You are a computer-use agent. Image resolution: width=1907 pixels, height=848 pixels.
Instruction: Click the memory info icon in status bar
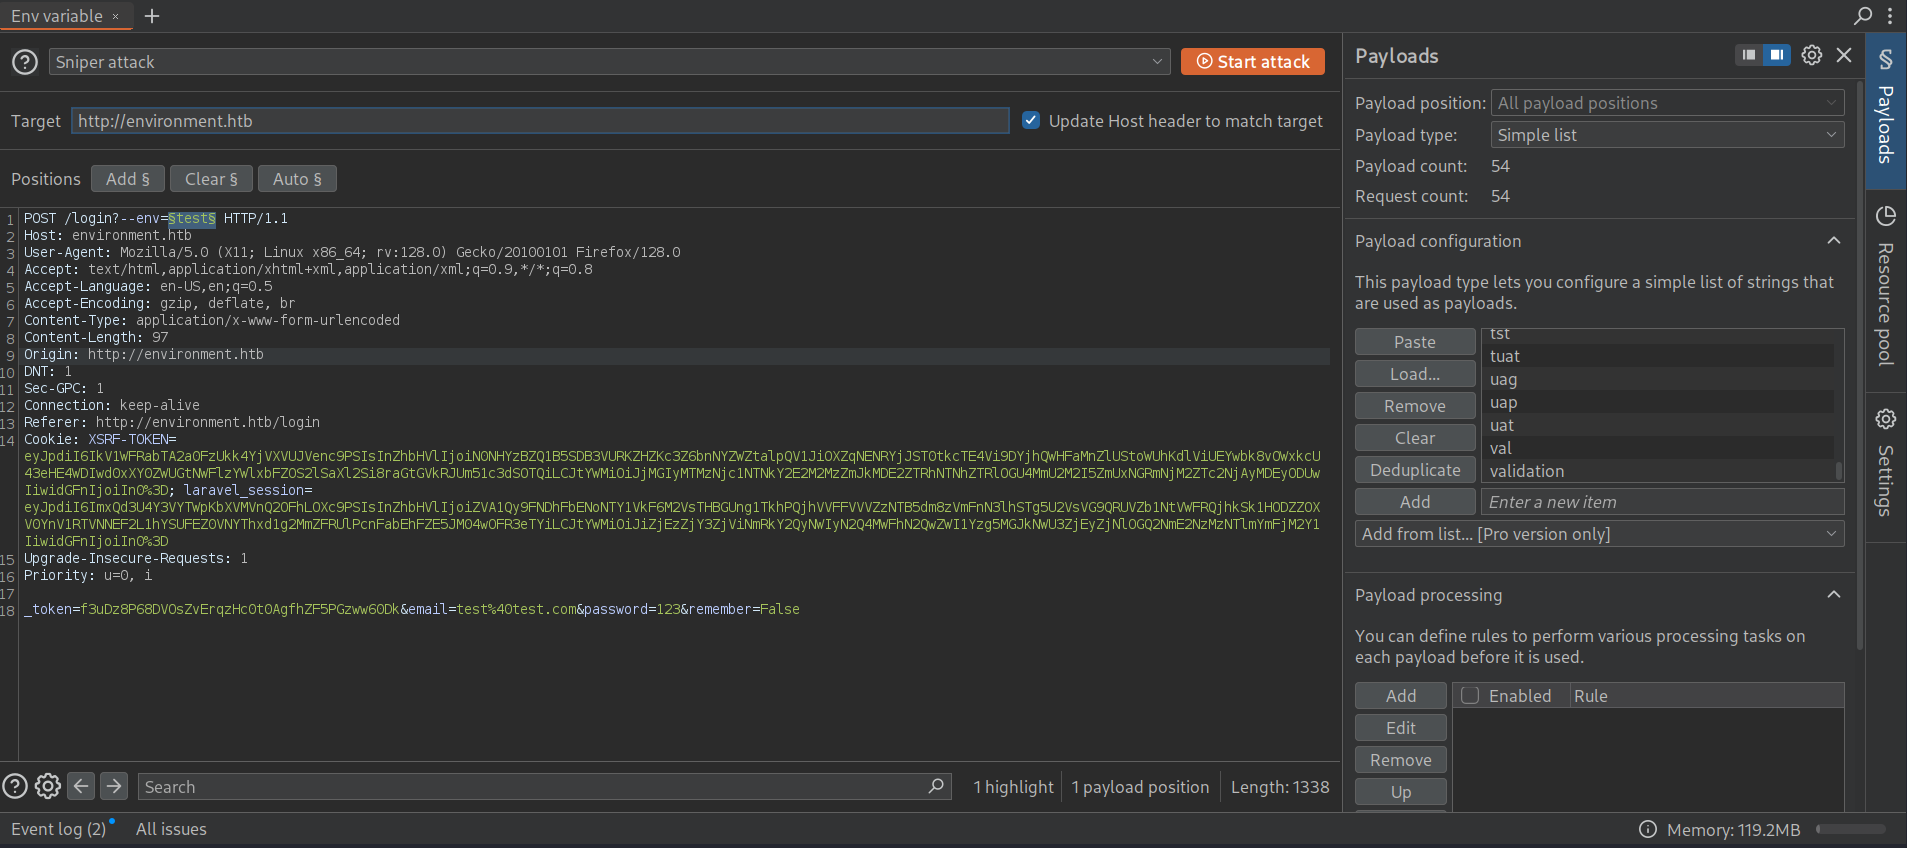pyautogui.click(x=1648, y=829)
